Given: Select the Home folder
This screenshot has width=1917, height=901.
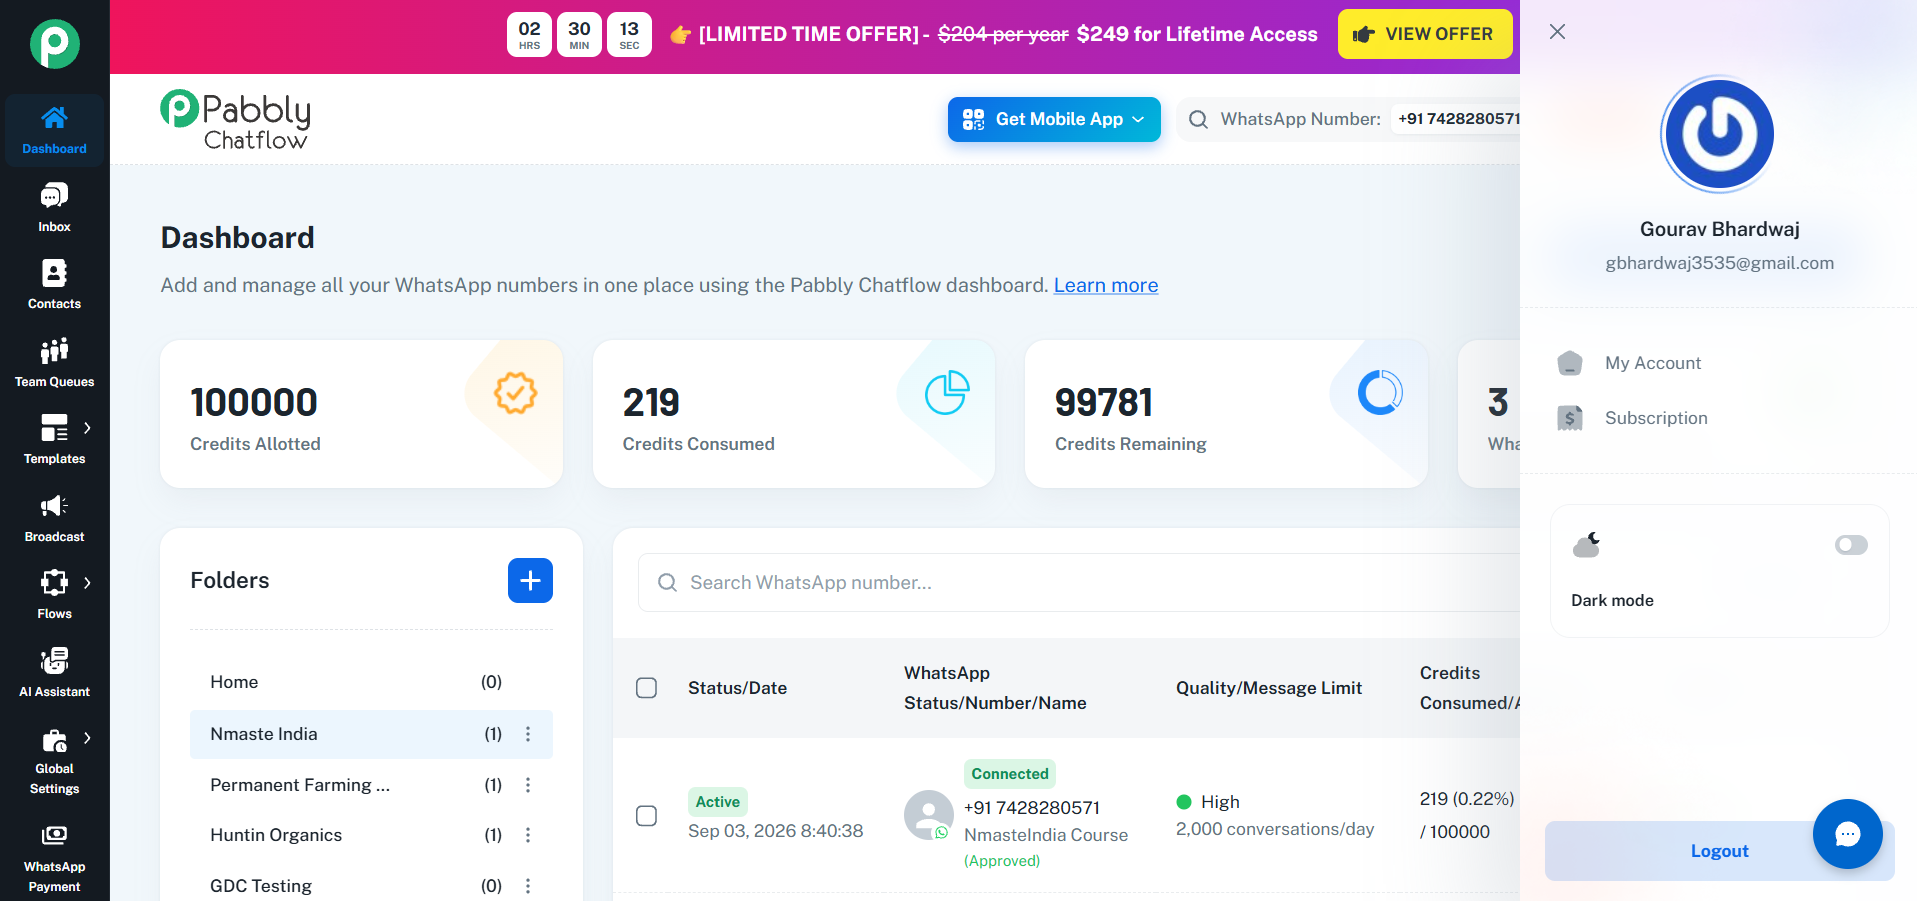Looking at the screenshot, I should pos(371,682).
